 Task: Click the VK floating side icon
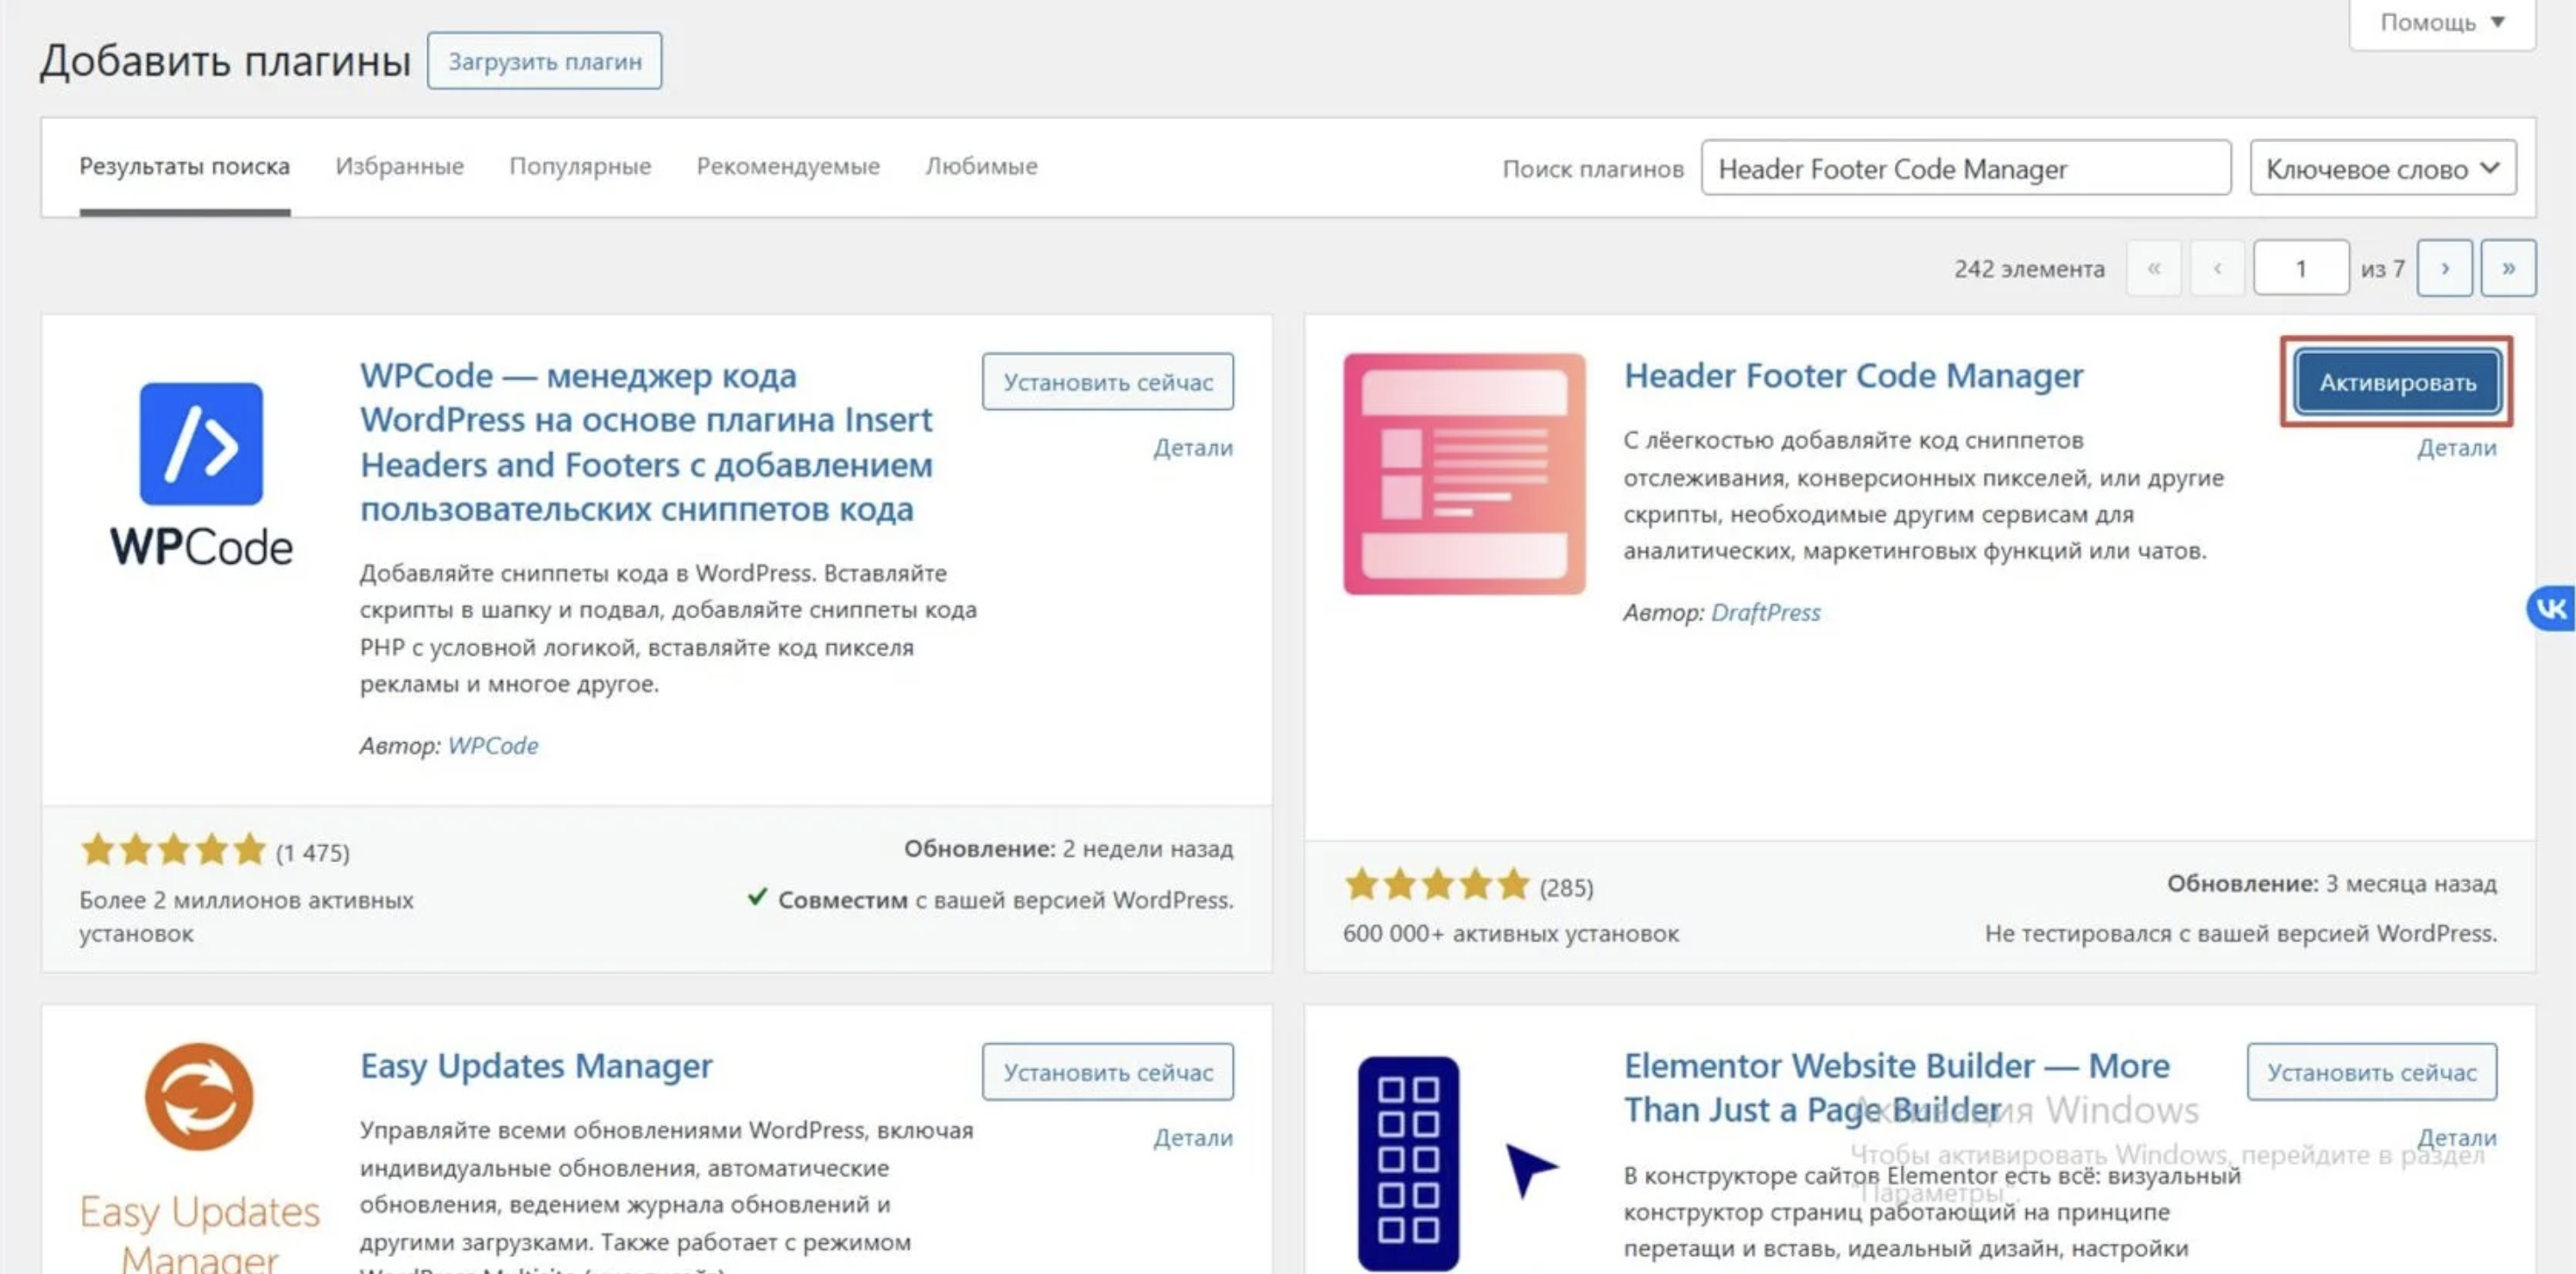[x=2551, y=608]
